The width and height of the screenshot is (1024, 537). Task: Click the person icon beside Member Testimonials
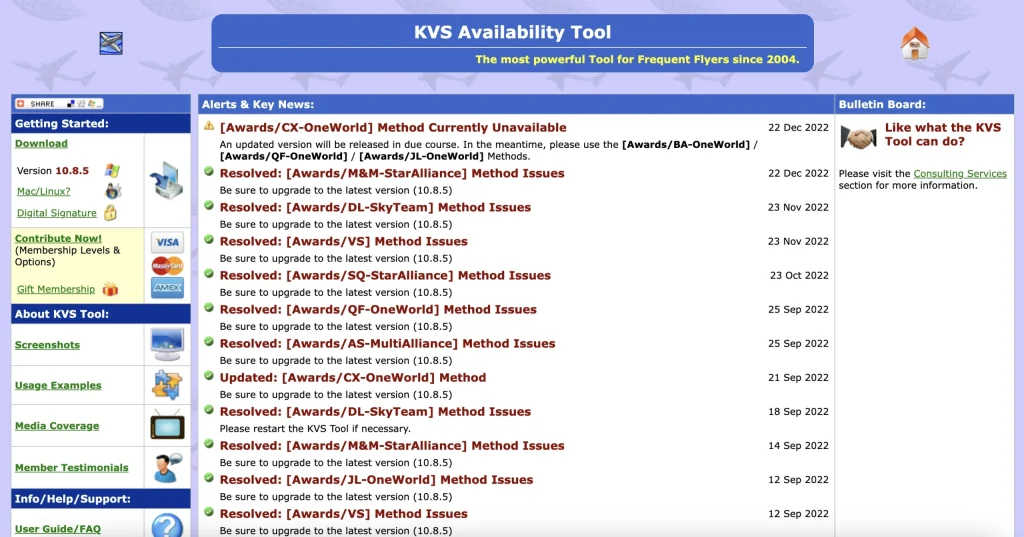[x=167, y=468]
